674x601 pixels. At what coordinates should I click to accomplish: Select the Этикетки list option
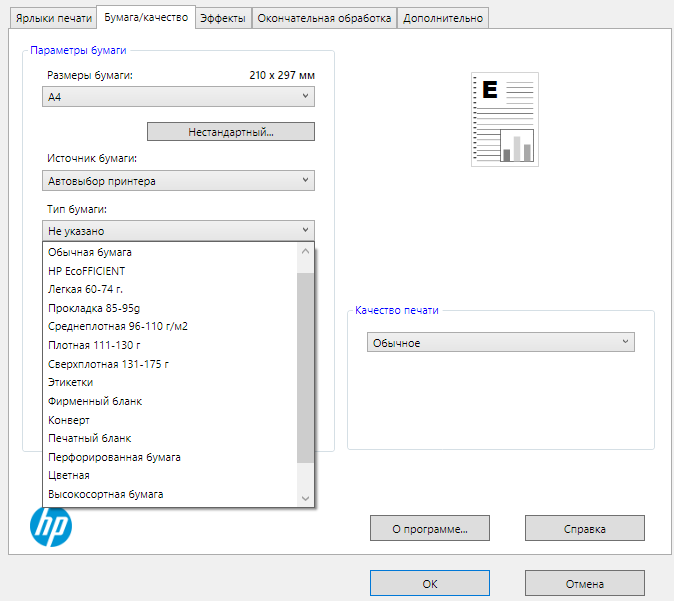coord(71,382)
